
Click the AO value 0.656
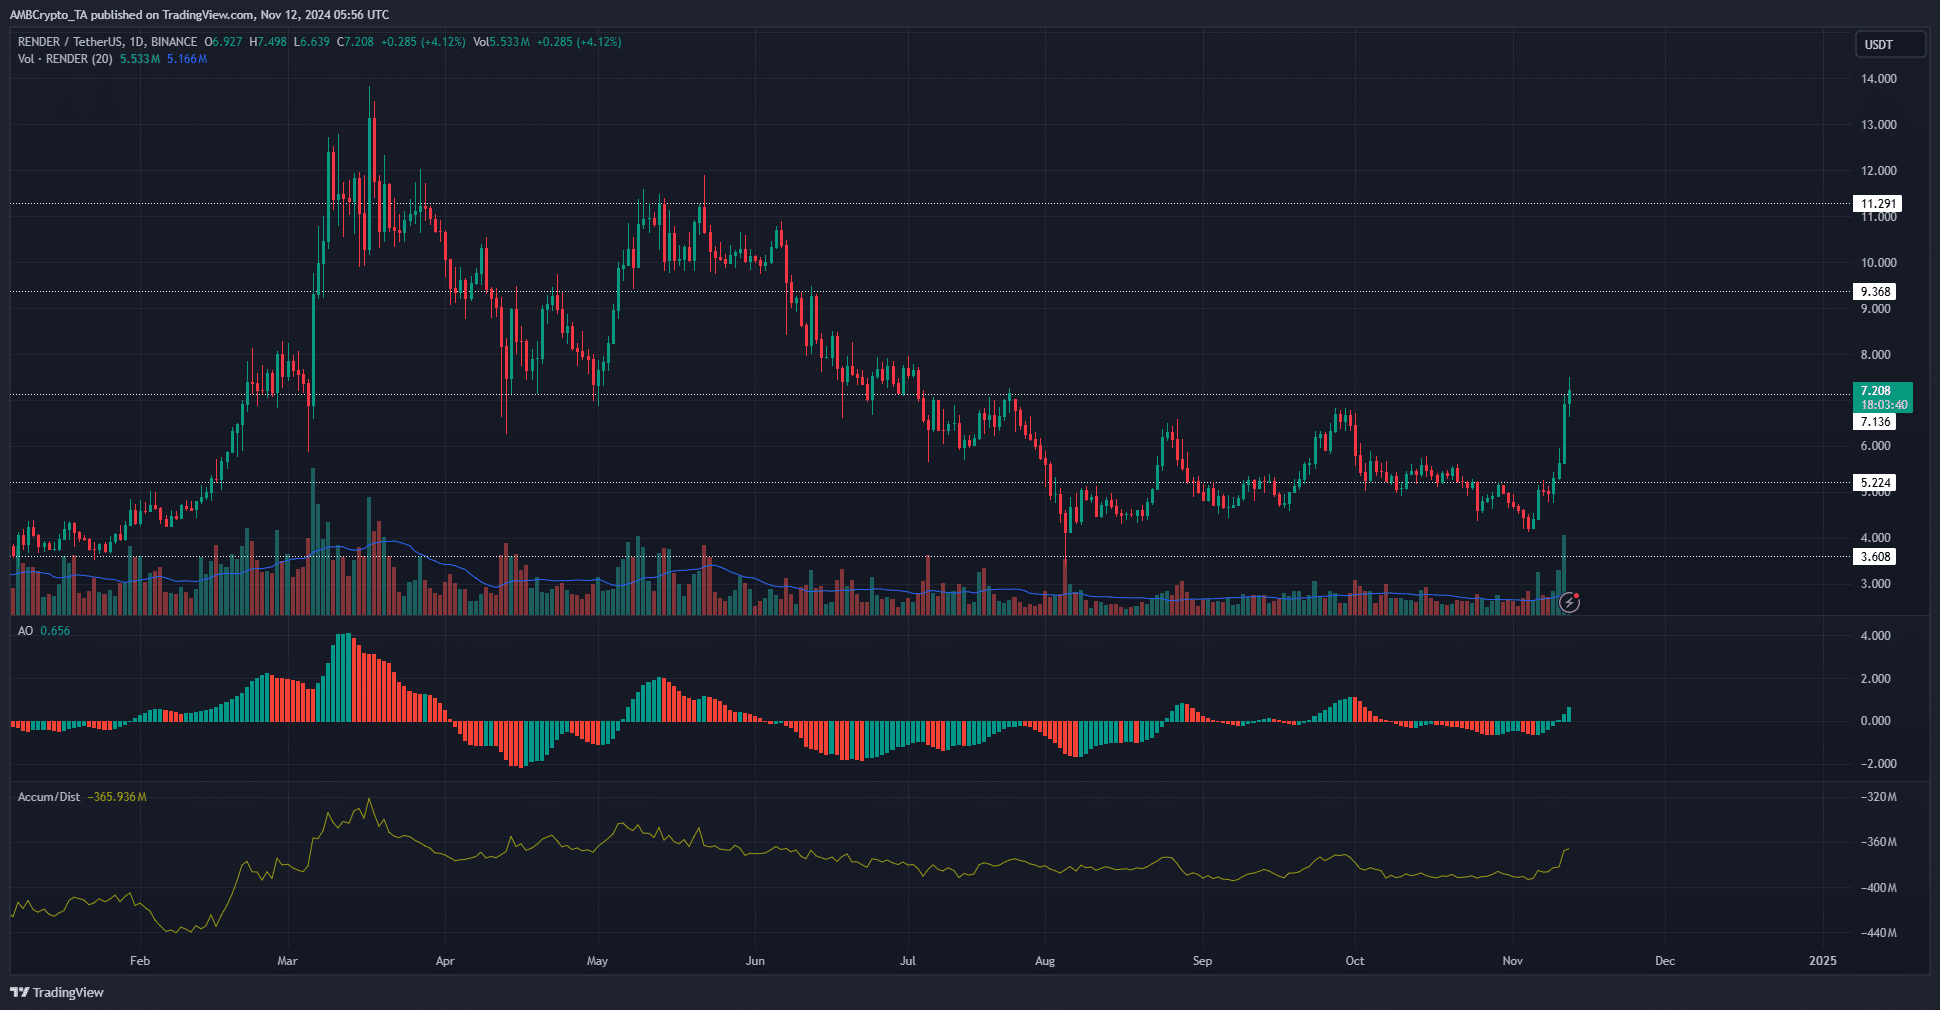55,631
